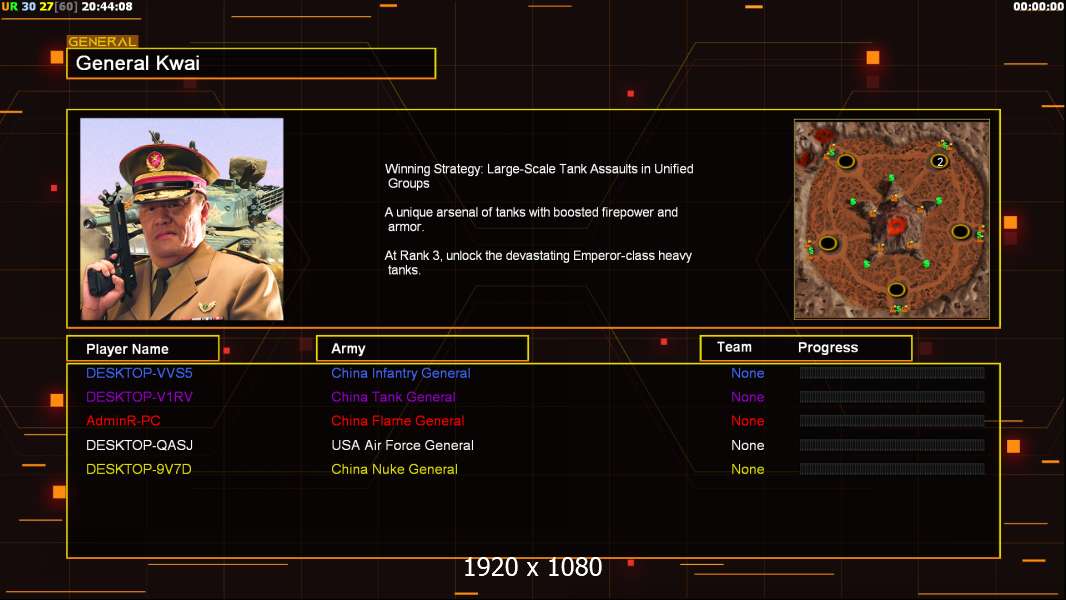Screen dimensions: 1066x600
Task: Click the Winning Strategy description text
Action: coord(539,176)
